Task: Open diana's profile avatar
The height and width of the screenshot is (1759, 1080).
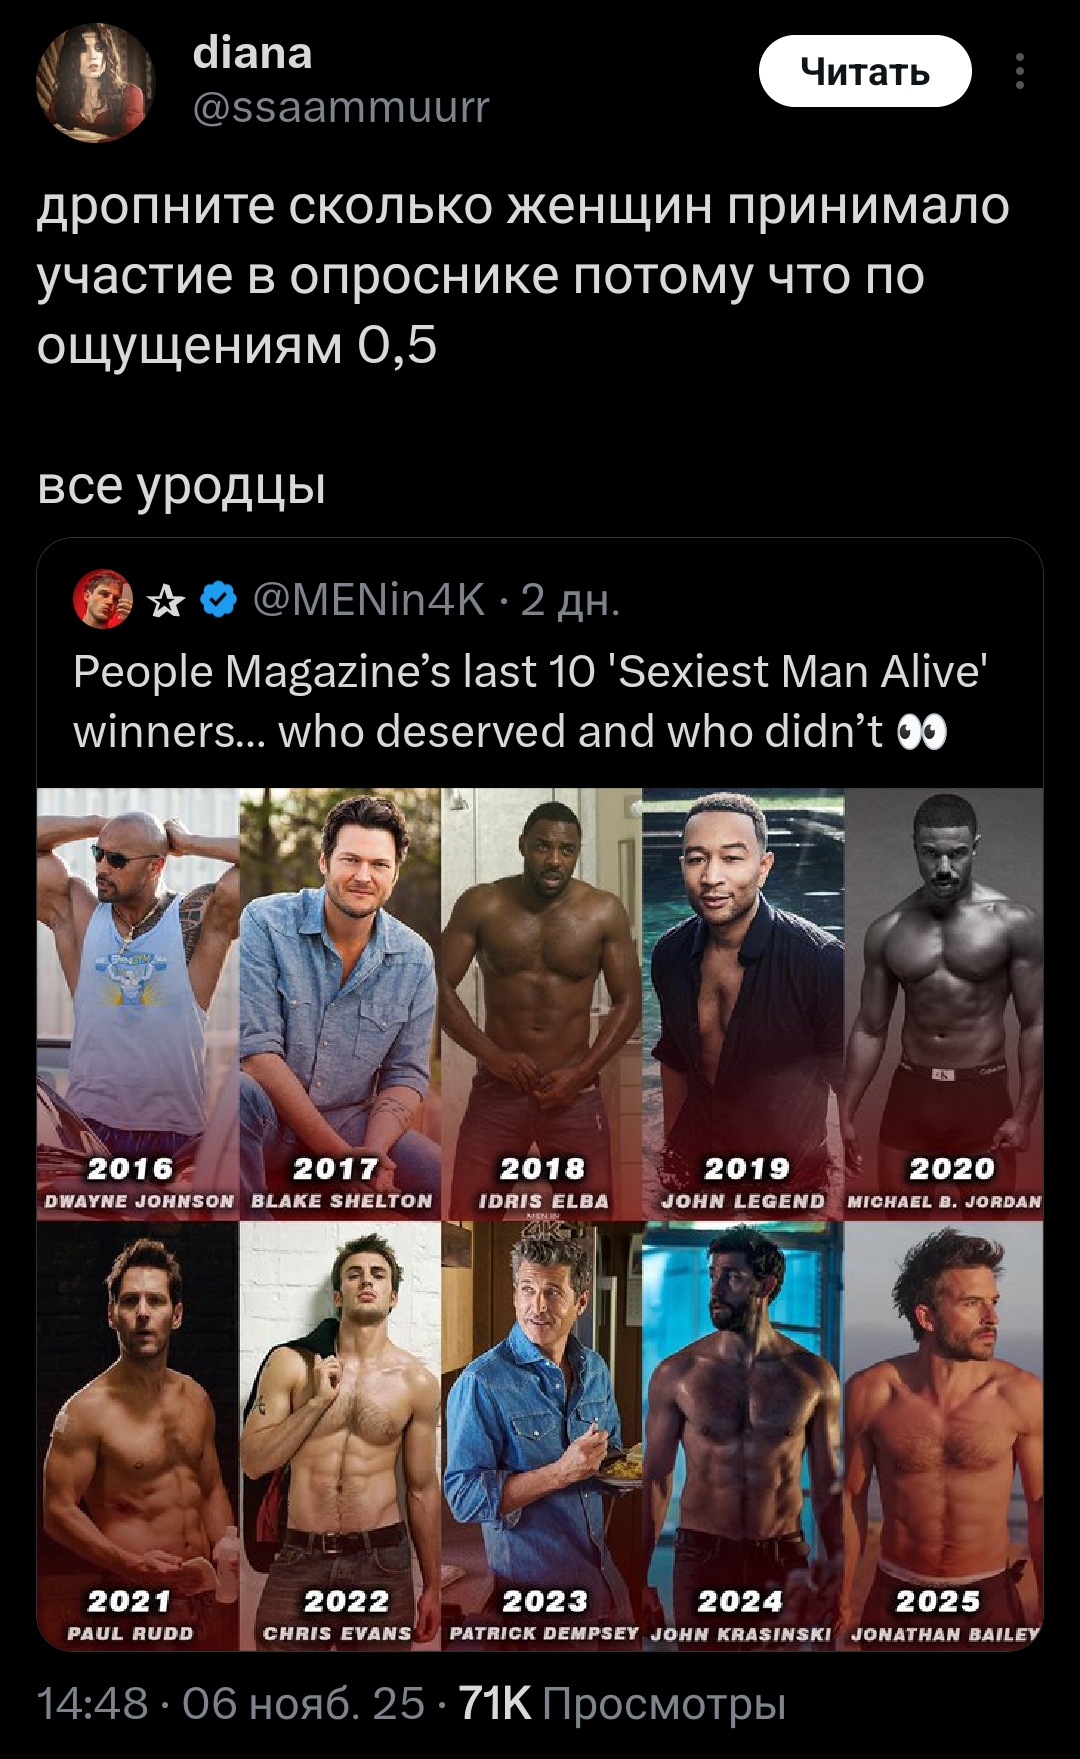Action: [x=95, y=81]
